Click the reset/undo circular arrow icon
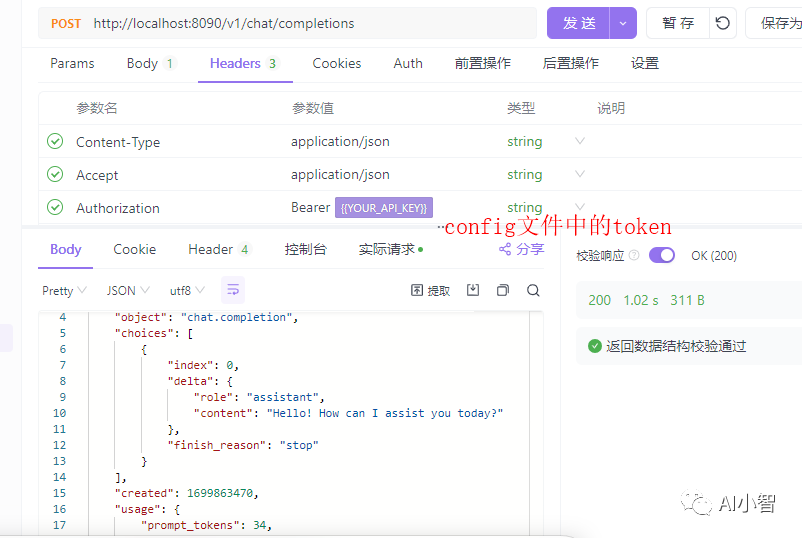This screenshot has height=538, width=802. click(x=722, y=23)
